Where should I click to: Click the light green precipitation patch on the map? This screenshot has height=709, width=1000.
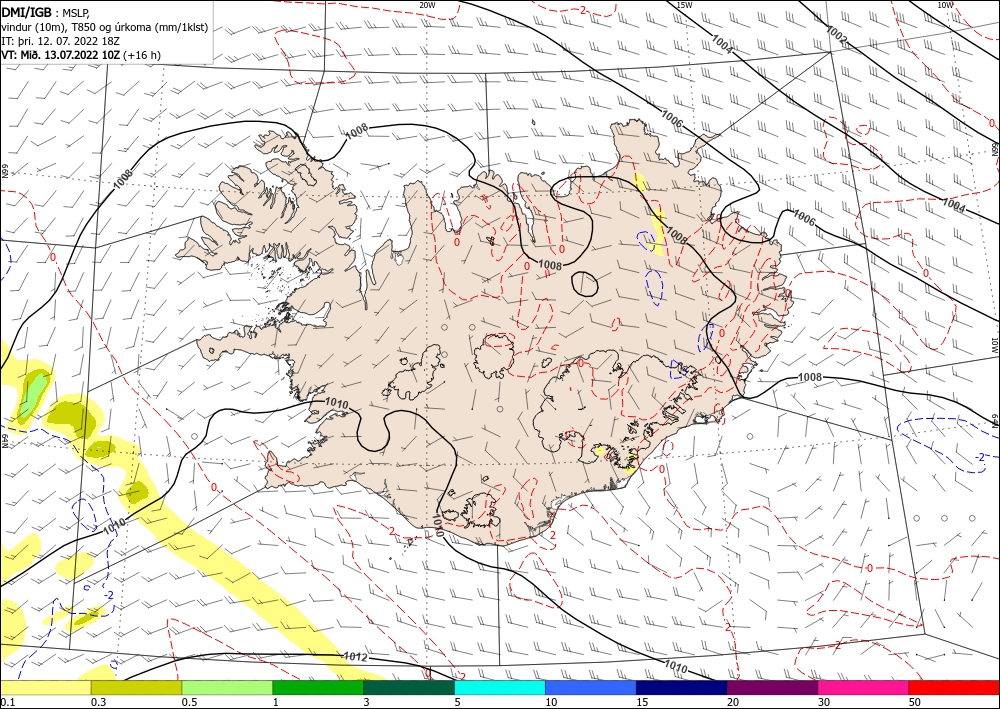point(32,395)
